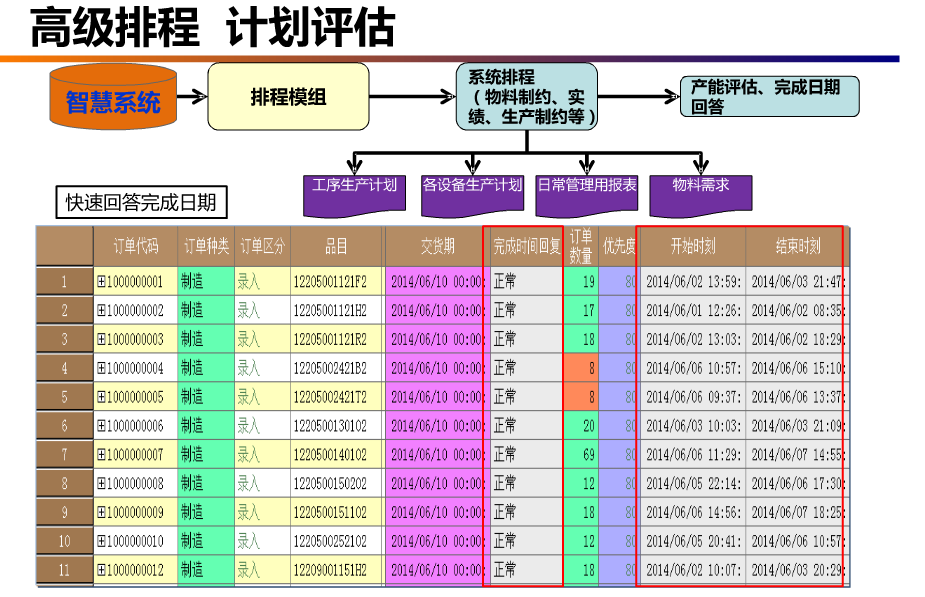Click the 系统排程 process box

click(526, 97)
